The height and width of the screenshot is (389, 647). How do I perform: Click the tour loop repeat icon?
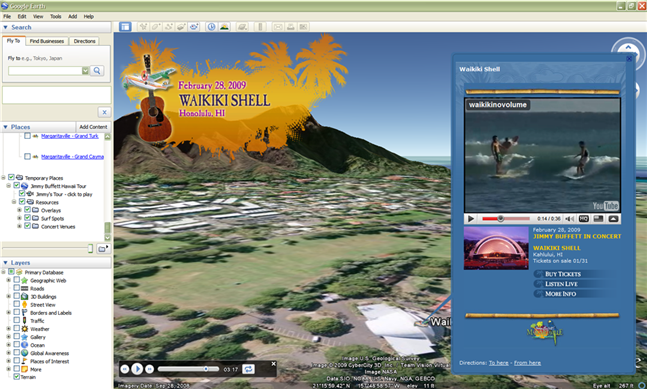(x=248, y=369)
